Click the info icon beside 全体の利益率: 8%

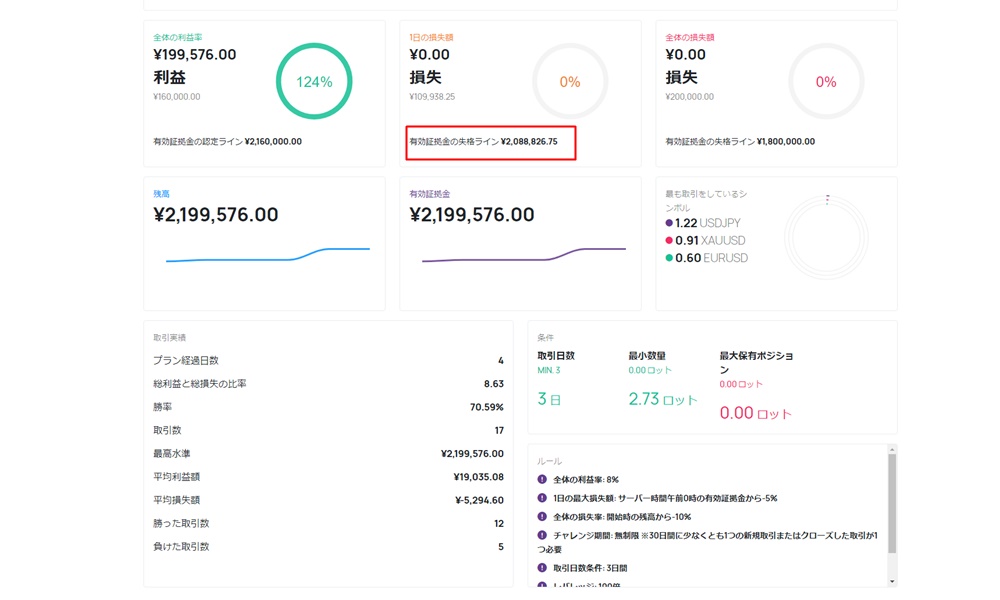tap(542, 480)
